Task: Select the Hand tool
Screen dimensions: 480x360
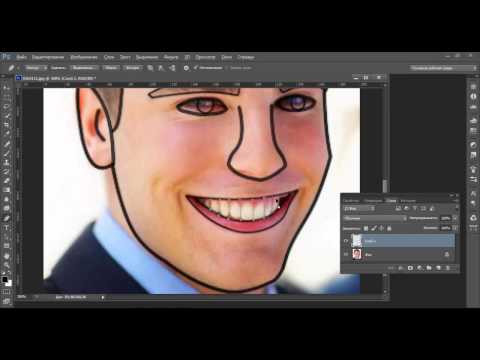Action: pyautogui.click(x=6, y=256)
